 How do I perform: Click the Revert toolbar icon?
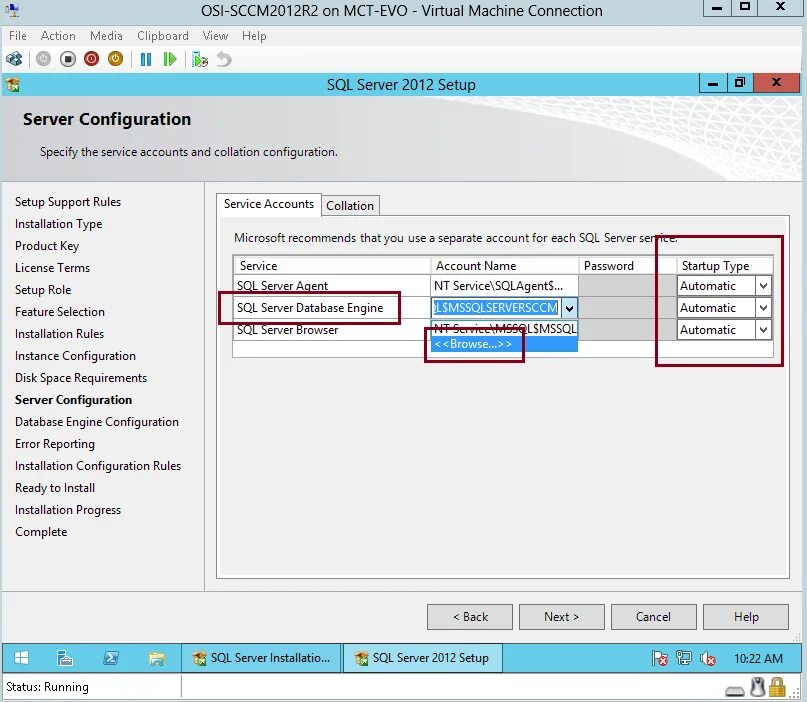coord(224,59)
